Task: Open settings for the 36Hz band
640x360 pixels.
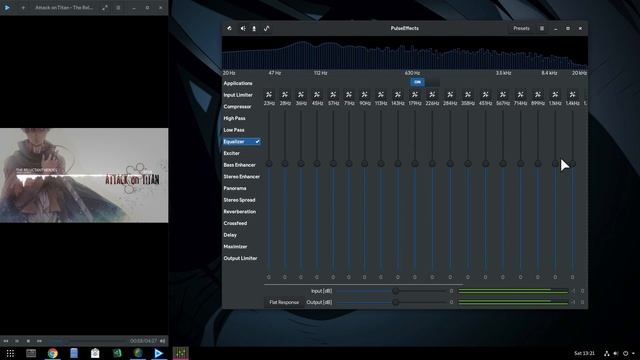Action: tap(301, 95)
